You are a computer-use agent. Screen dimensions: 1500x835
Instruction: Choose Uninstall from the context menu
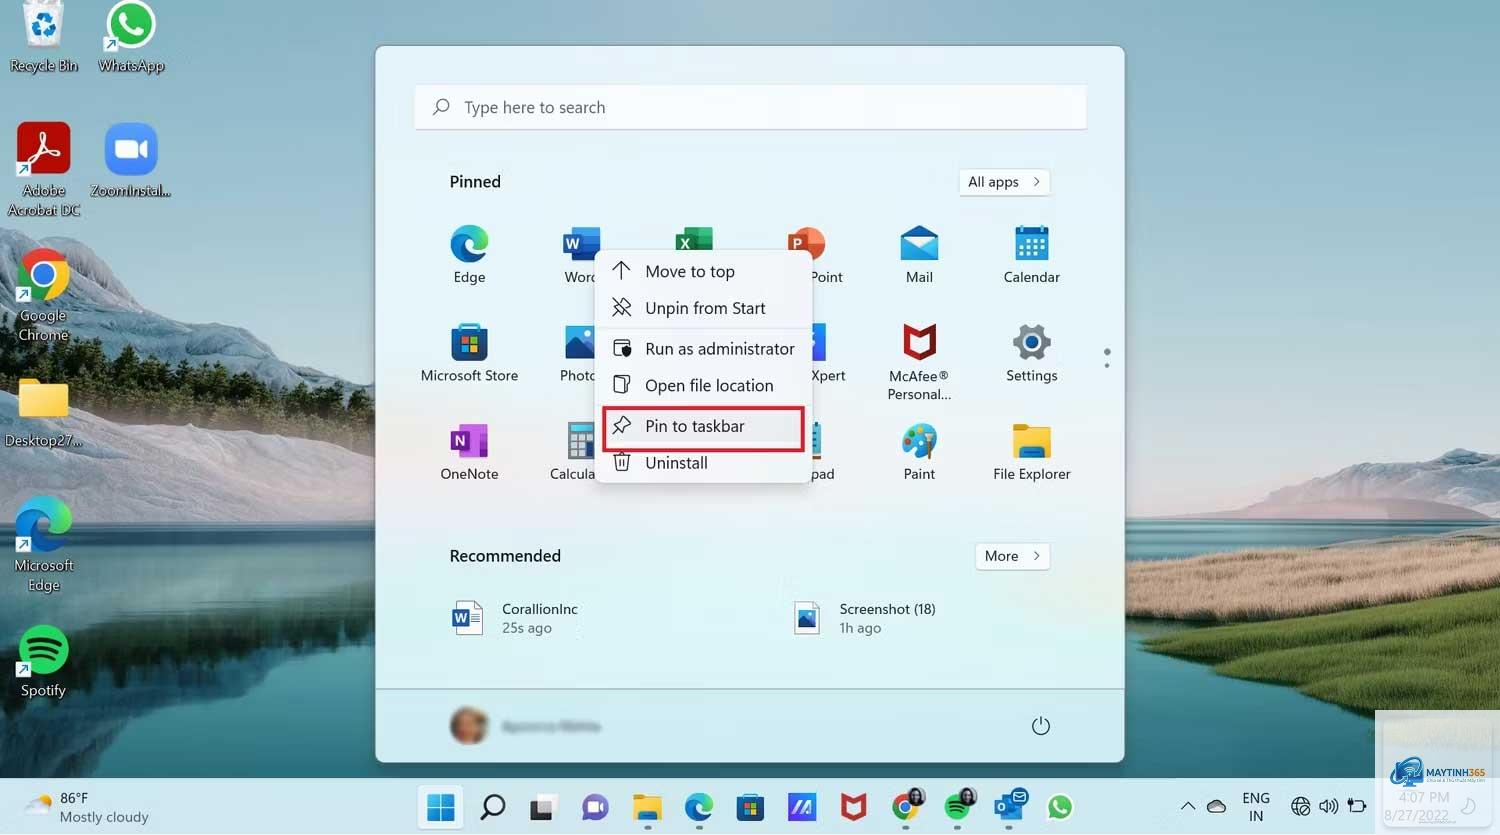click(703, 463)
